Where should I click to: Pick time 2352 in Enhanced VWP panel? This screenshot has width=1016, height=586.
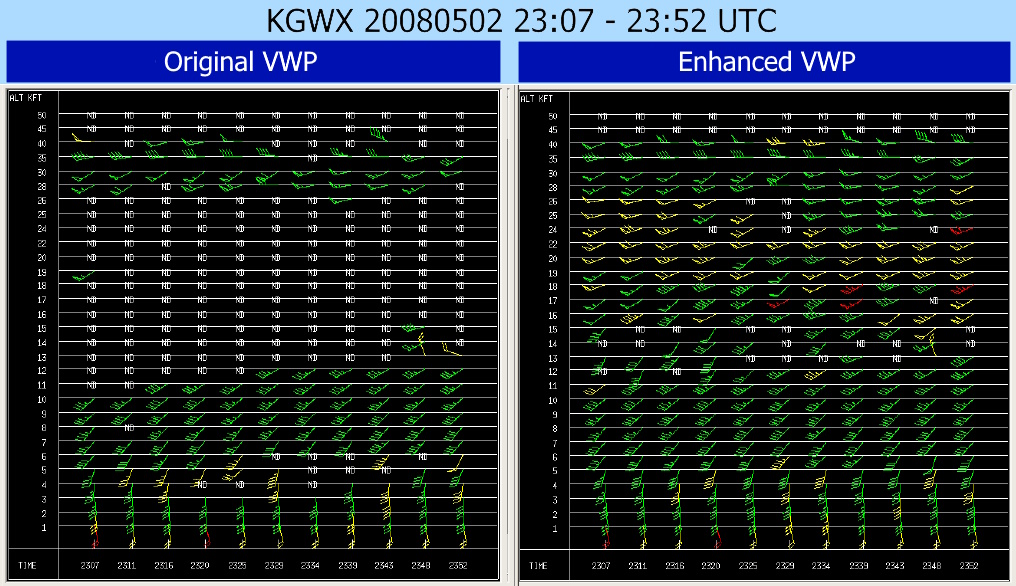(969, 565)
